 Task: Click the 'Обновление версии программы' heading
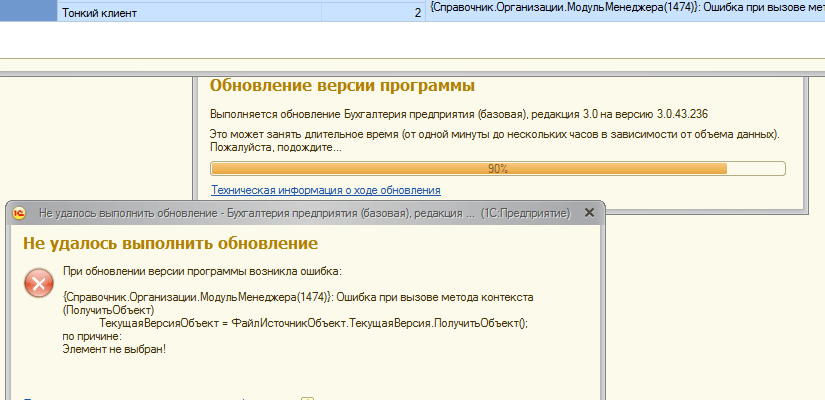[342, 85]
